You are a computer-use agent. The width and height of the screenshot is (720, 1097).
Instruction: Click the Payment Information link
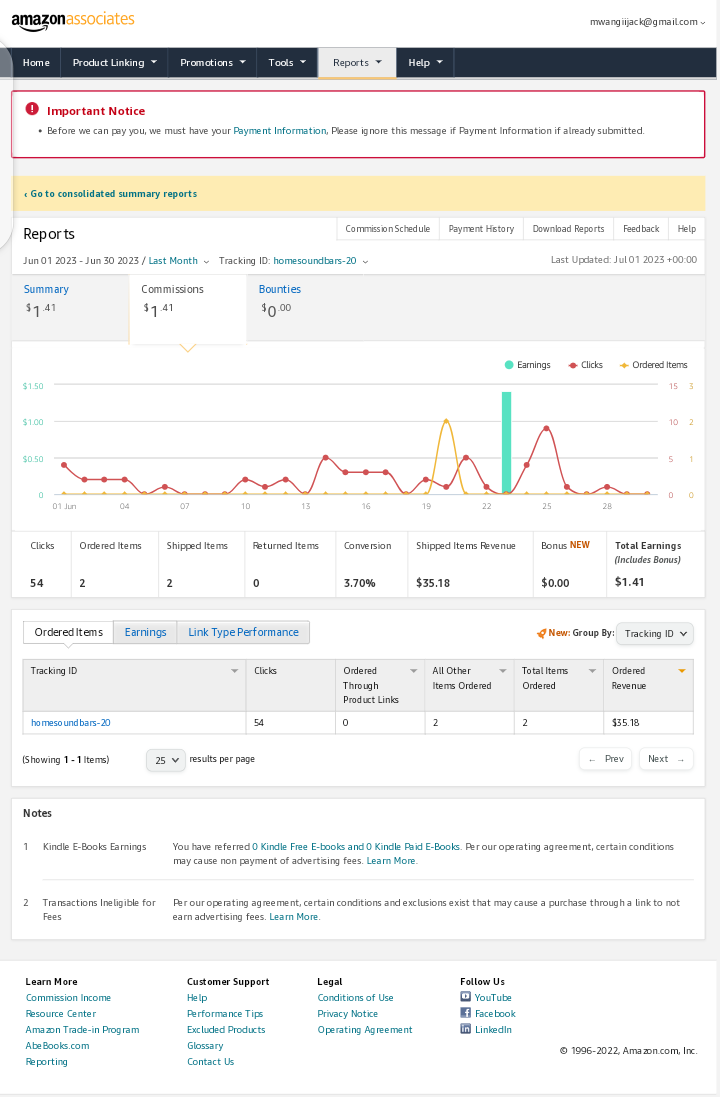(x=280, y=131)
